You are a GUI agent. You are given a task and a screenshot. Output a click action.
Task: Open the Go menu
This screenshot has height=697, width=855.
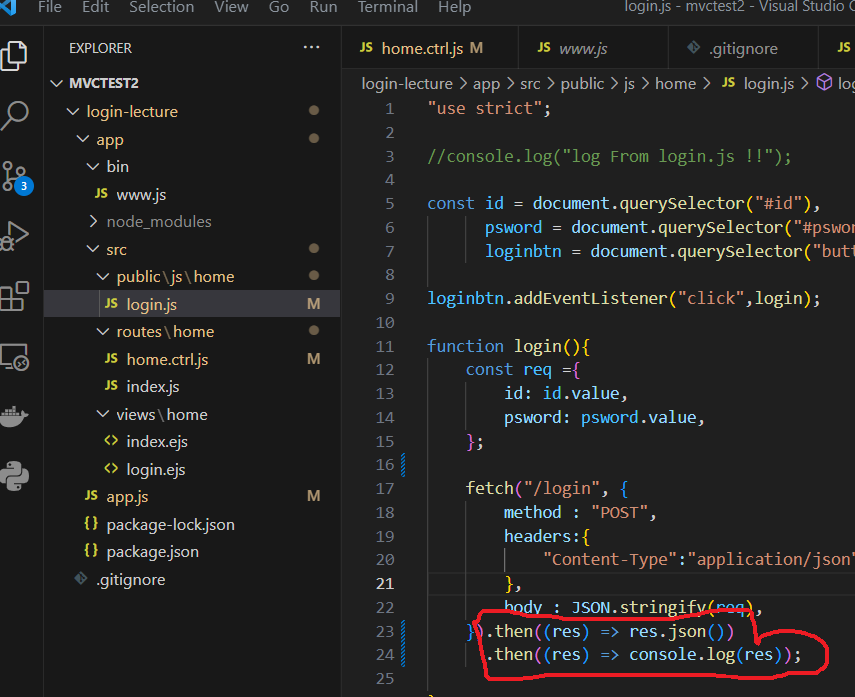click(x=279, y=7)
